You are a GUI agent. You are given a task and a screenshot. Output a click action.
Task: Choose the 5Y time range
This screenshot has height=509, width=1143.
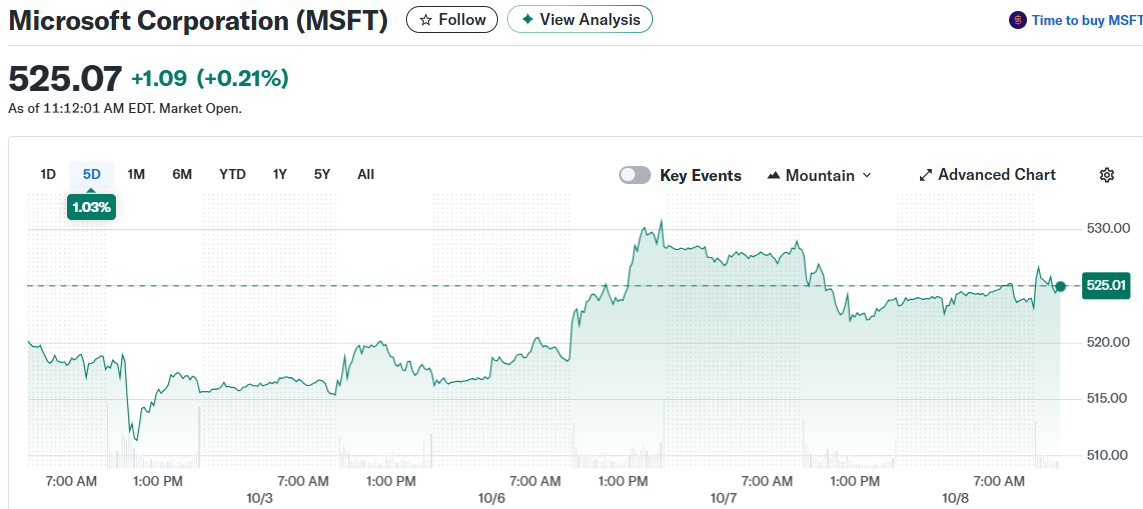tap(322, 174)
